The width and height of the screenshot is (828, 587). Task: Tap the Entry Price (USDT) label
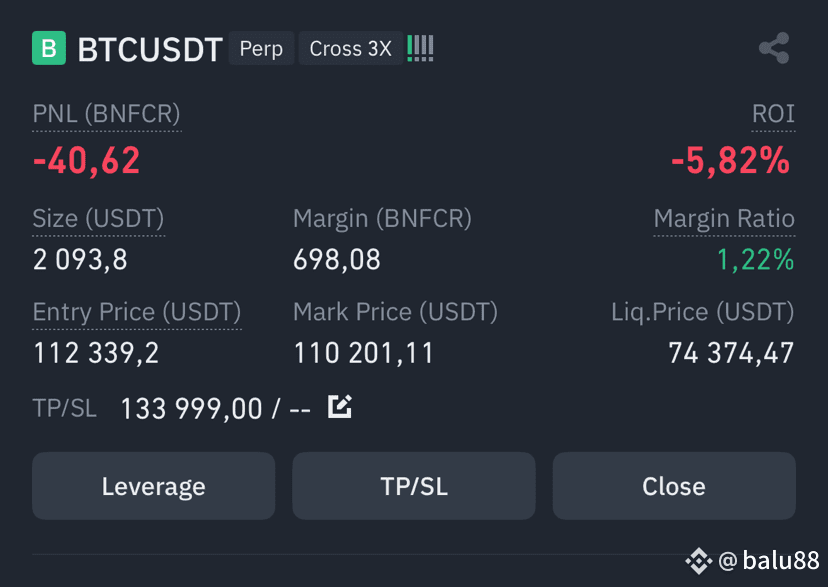137,312
